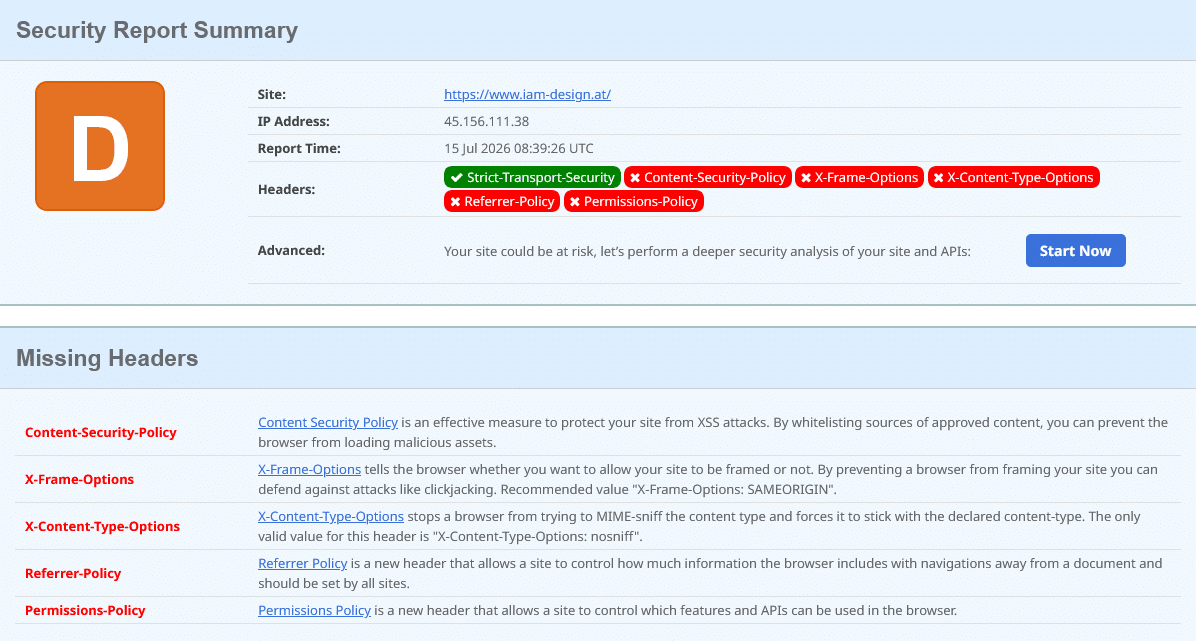This screenshot has width=1196, height=641.
Task: Click the red Permissions-Policy row label
Action: coord(85,610)
